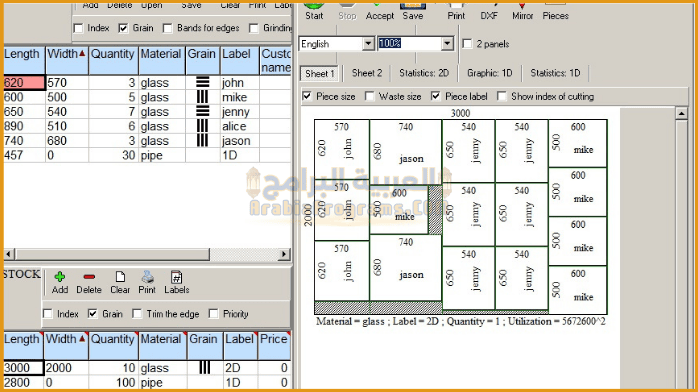698x392 pixels.
Task: Click the Accept toolbar button
Action: pos(380,11)
